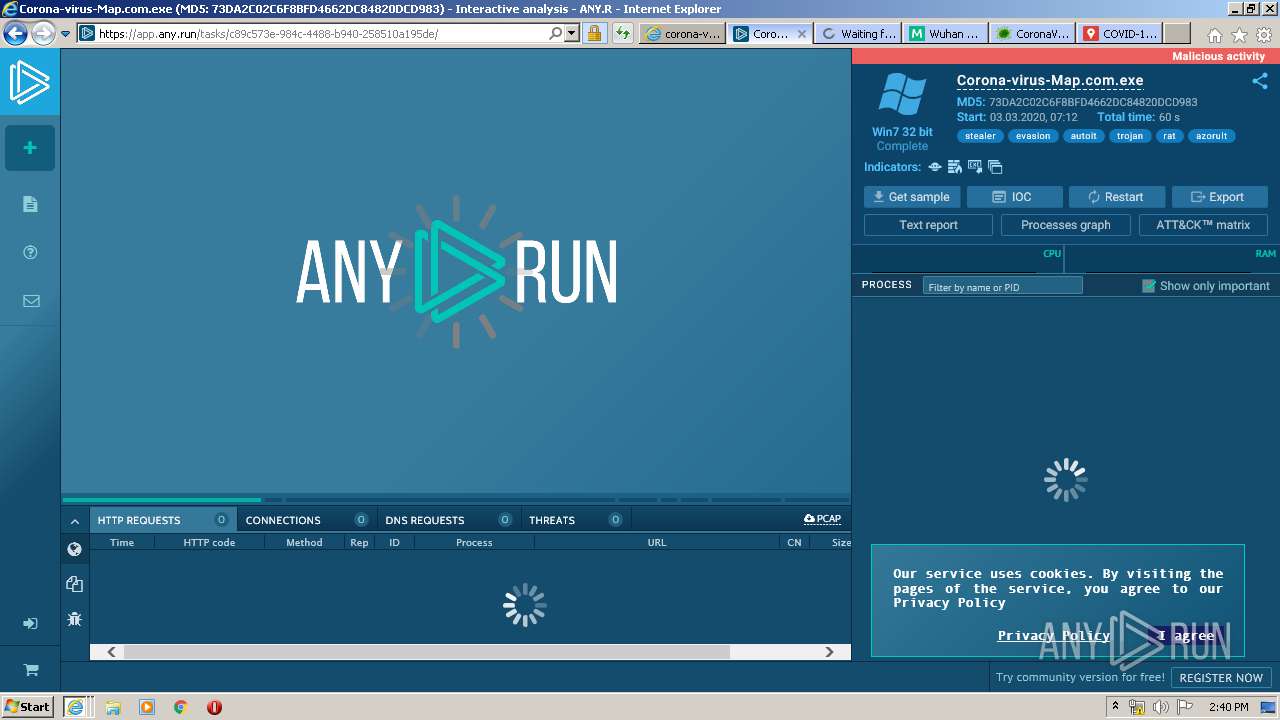
Task: Click the Restart button
Action: point(1116,197)
